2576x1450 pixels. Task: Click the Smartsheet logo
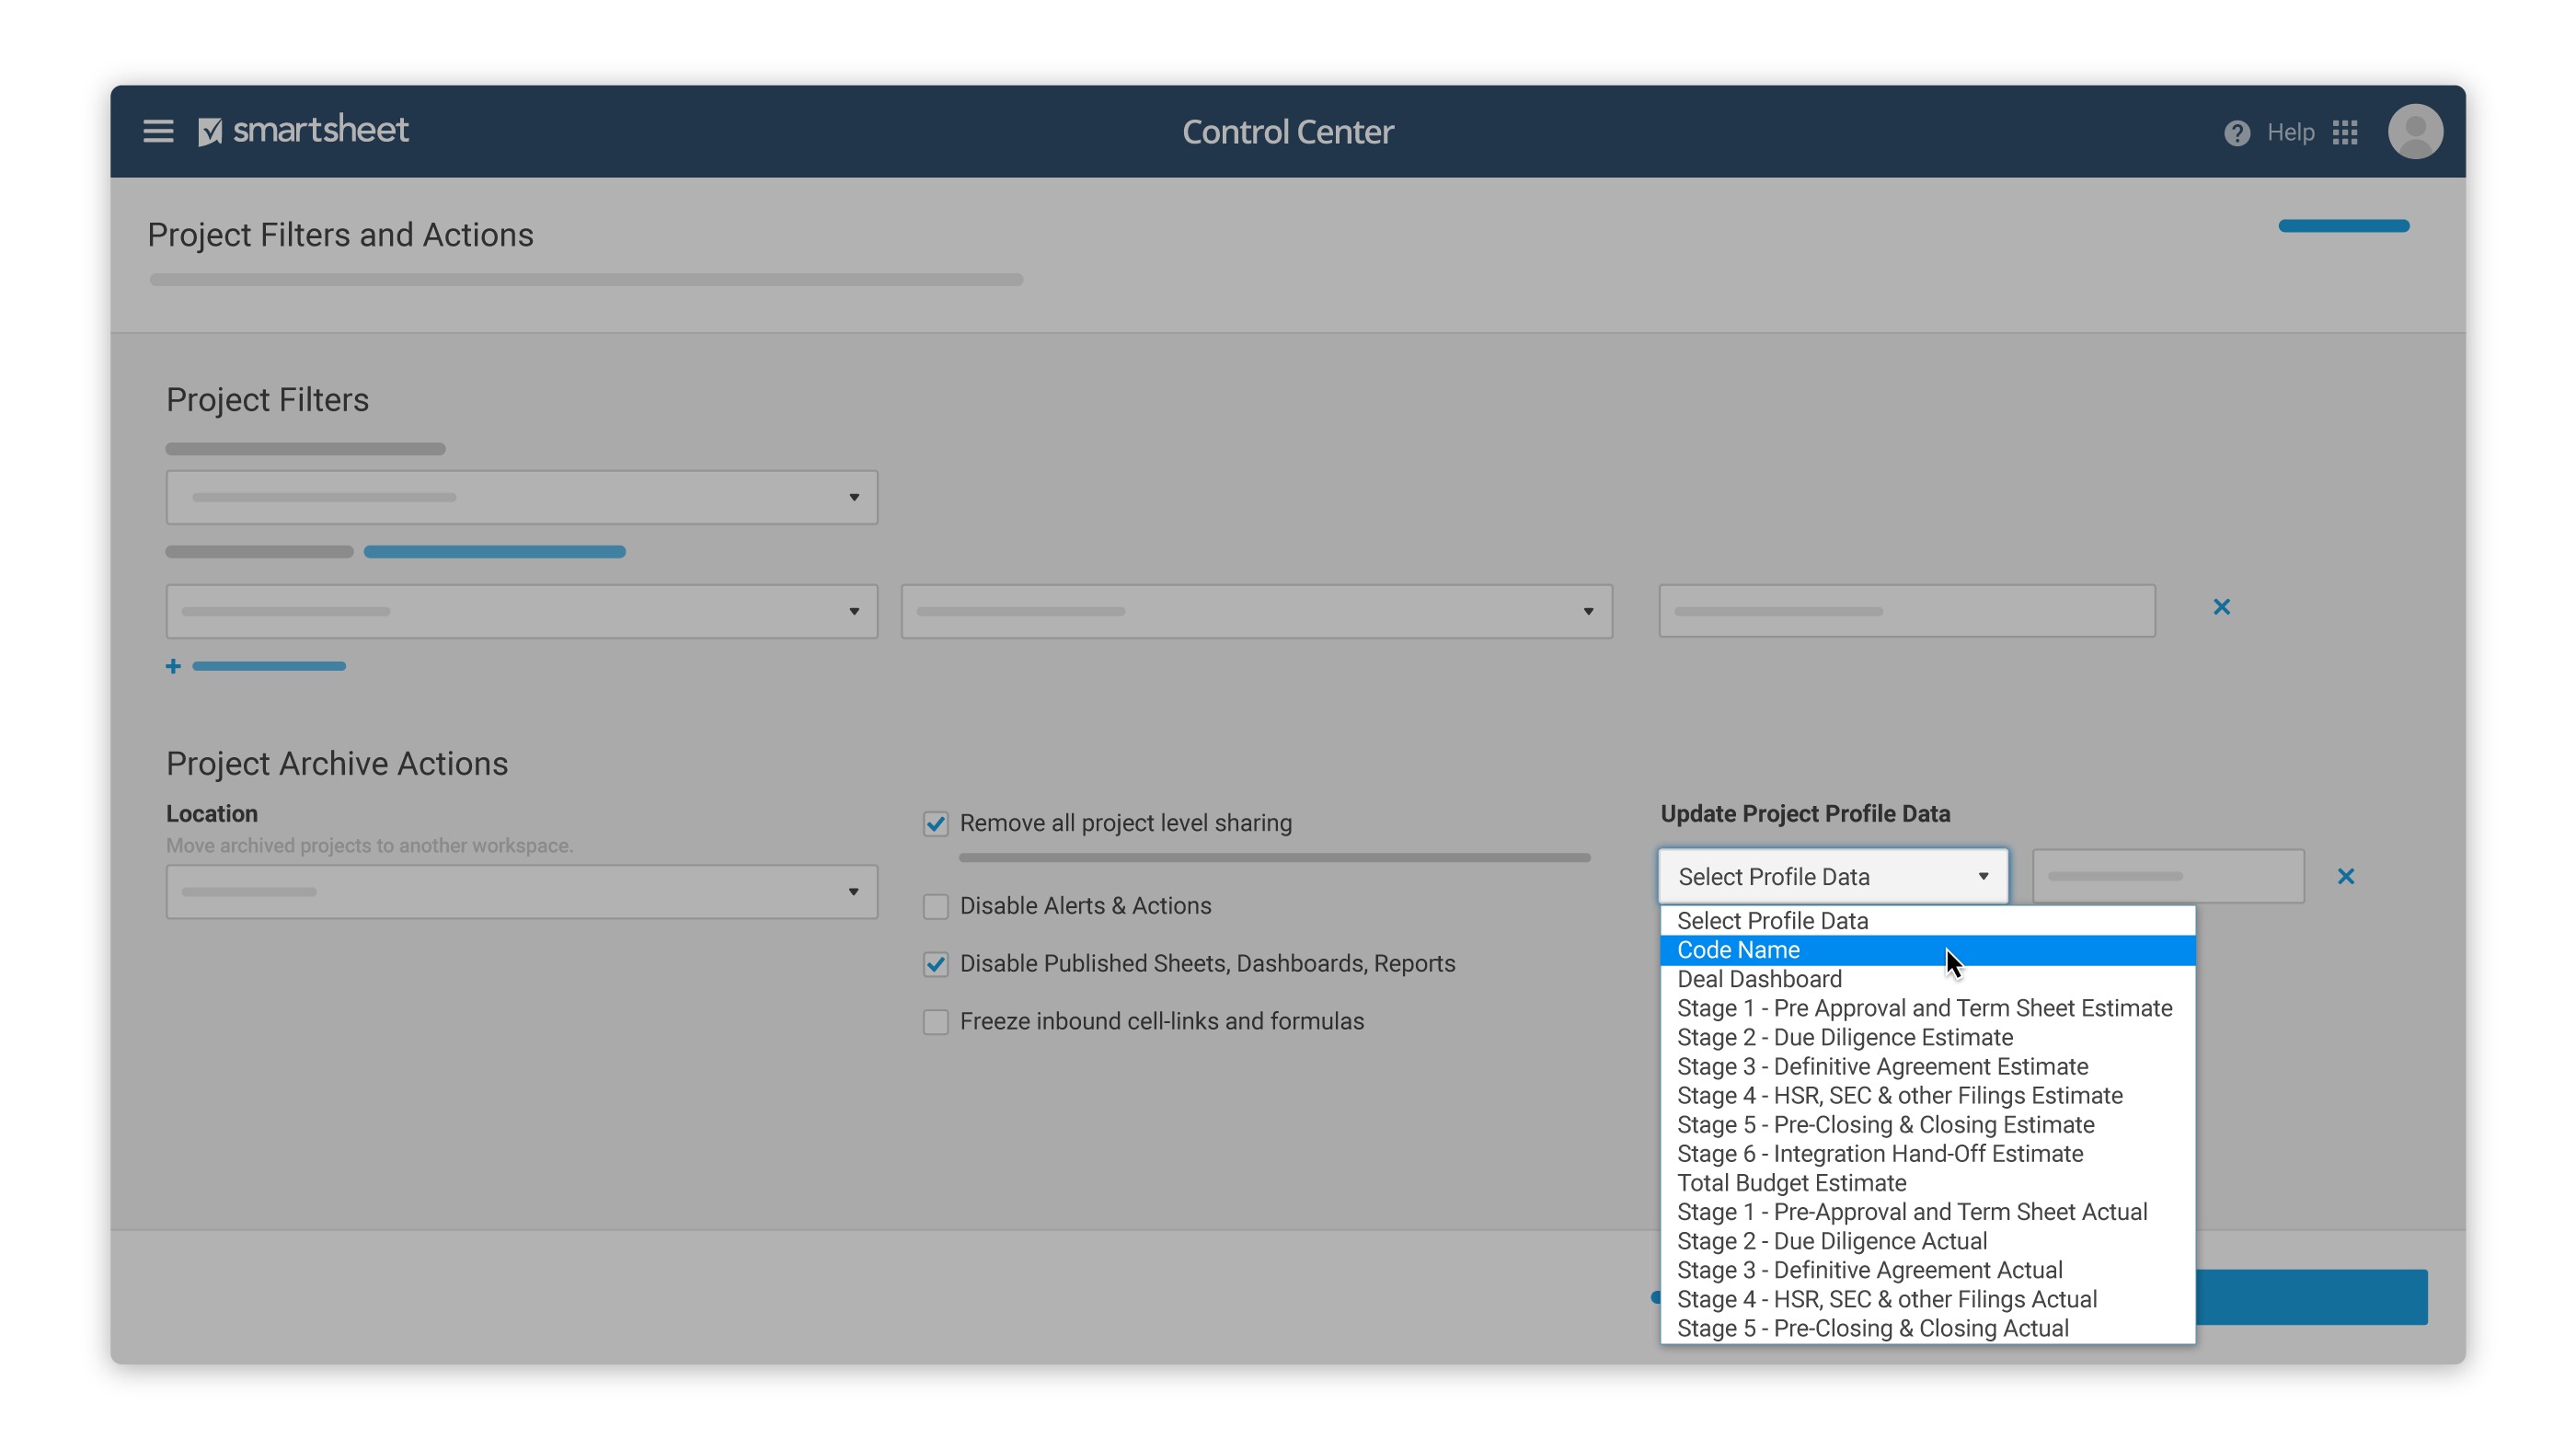(304, 129)
